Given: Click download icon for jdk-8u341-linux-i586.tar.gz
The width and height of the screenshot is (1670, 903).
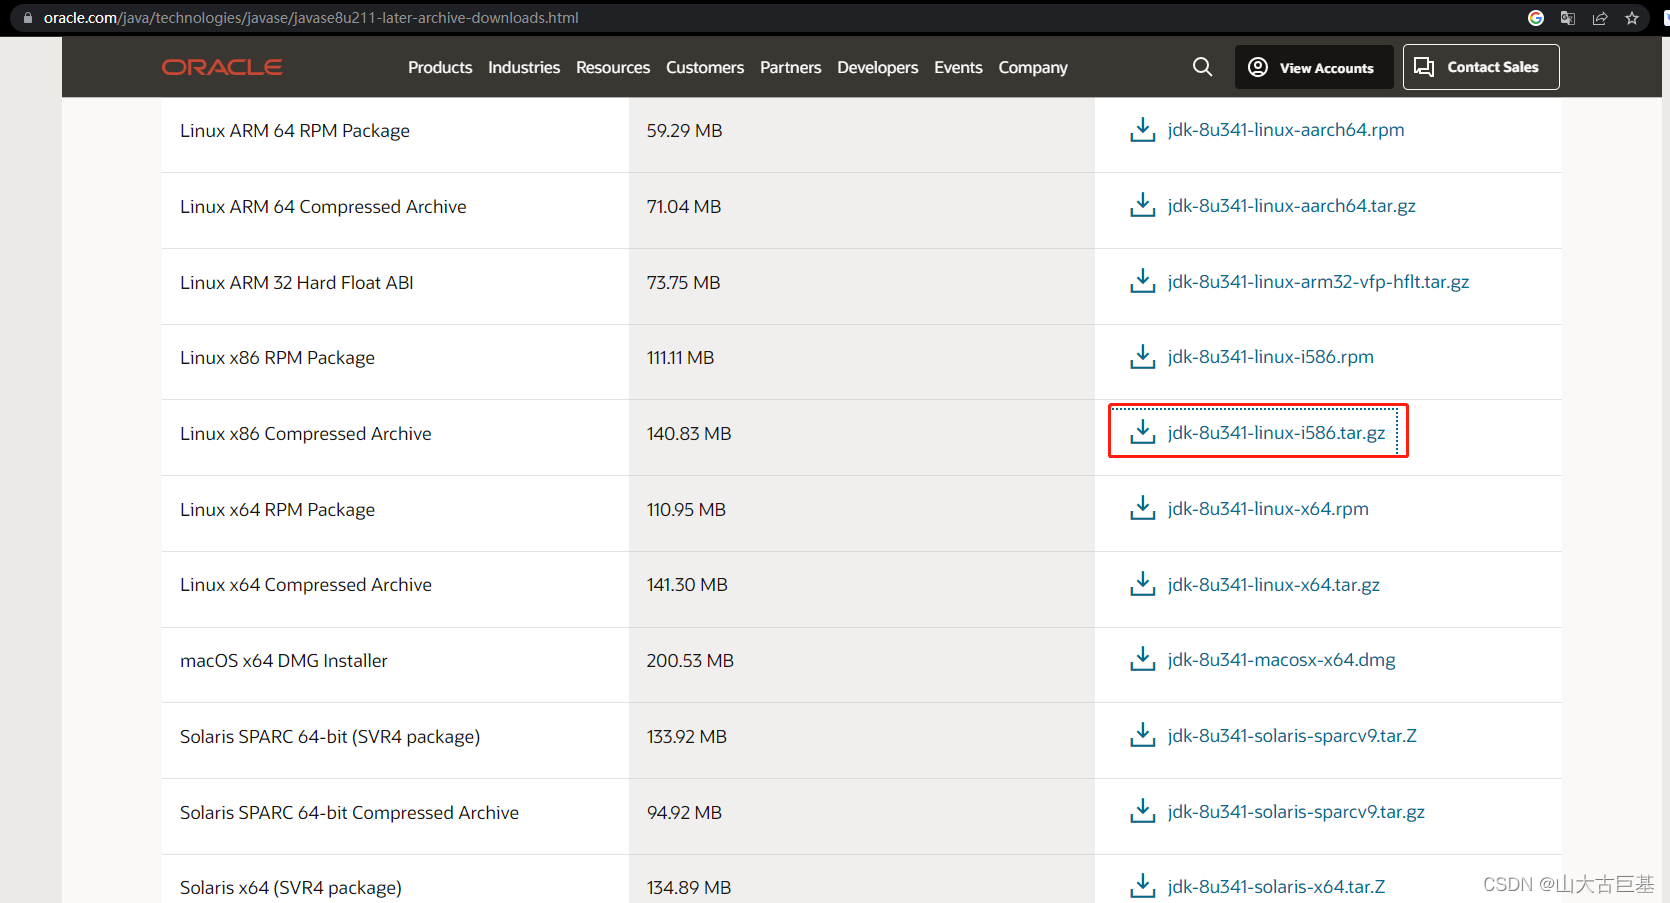Looking at the screenshot, I should point(1142,432).
